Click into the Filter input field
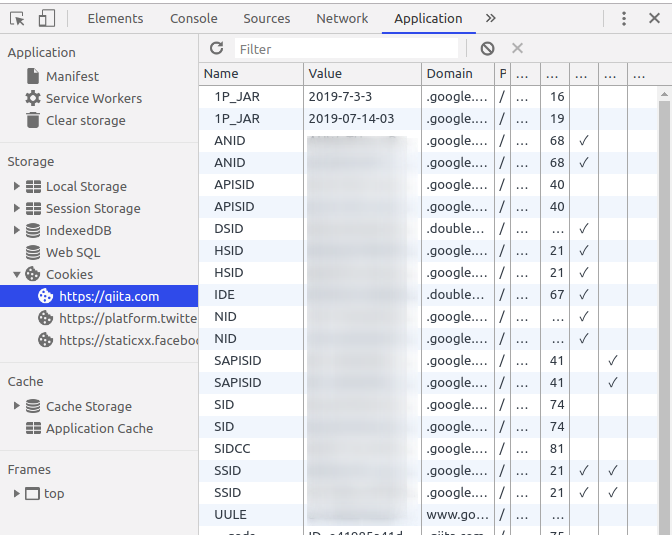Viewport: 672px width, 535px height. coord(345,48)
